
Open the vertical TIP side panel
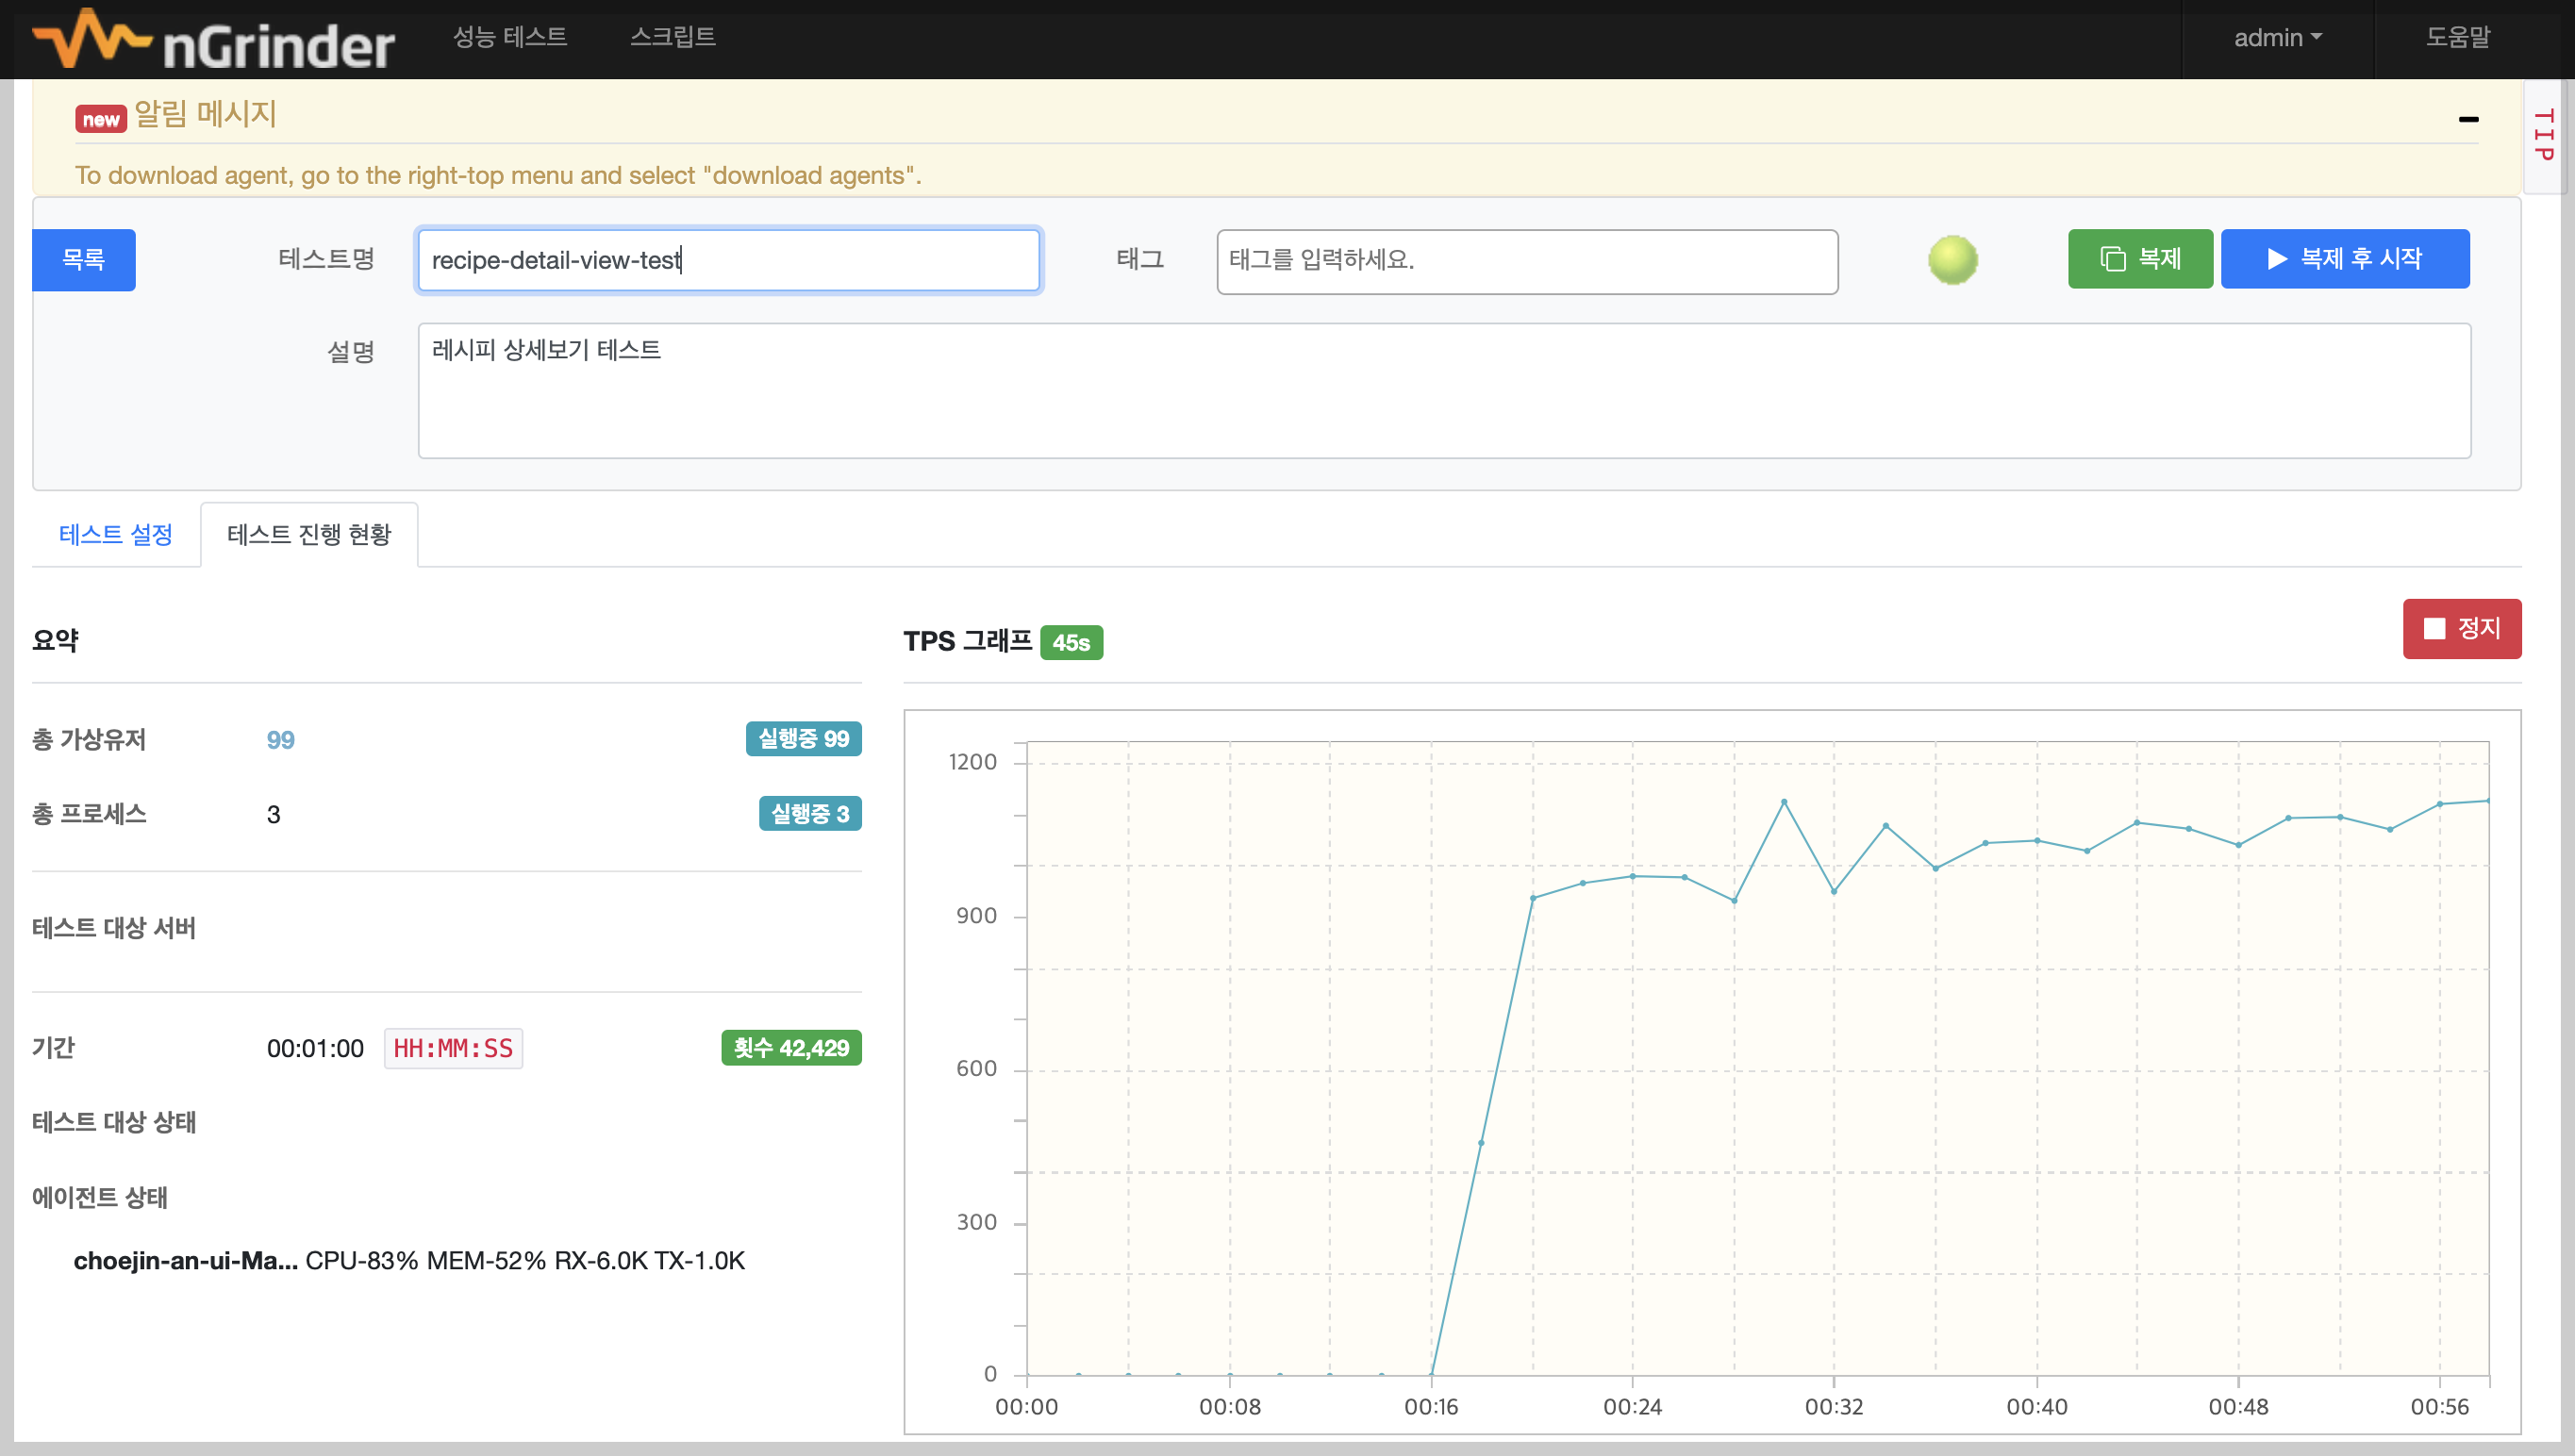(x=2545, y=135)
